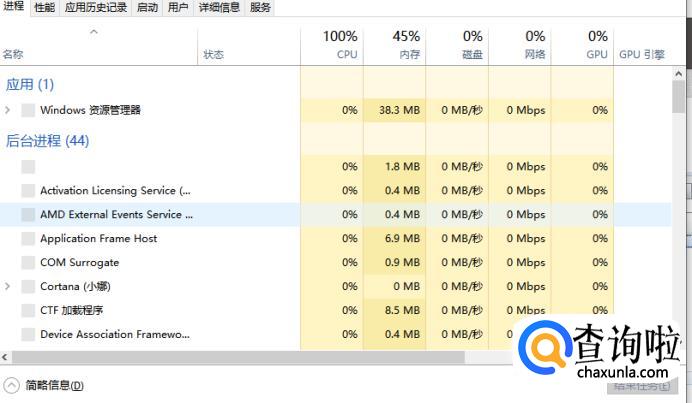The image size is (692, 403).
Task: Sort by the GPU 引擎 column header
Action: [642, 54]
